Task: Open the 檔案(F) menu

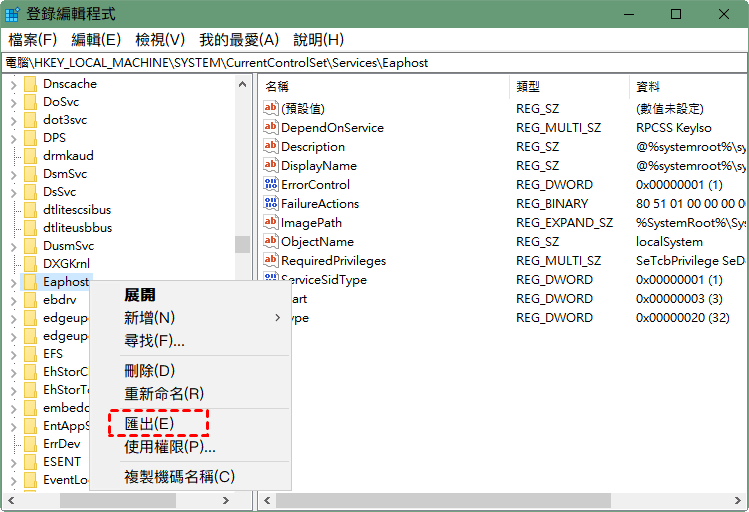Action: coord(32,40)
